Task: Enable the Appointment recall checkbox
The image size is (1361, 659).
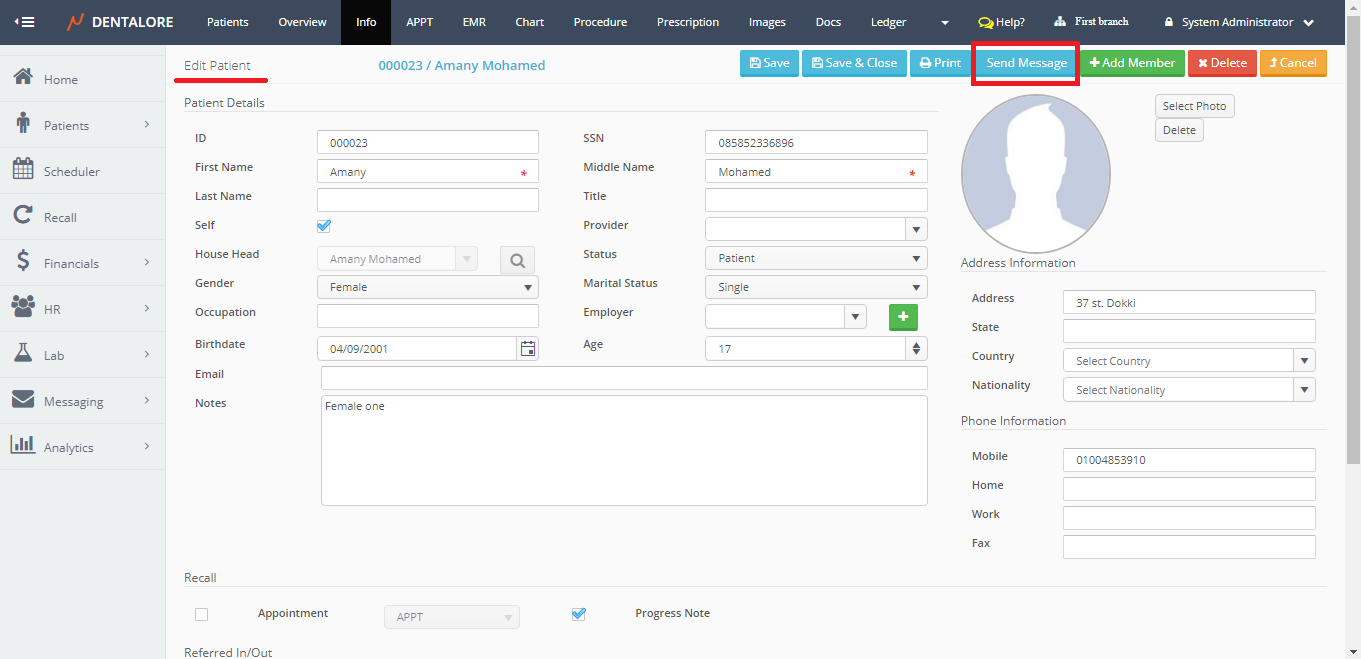Action: tap(202, 614)
